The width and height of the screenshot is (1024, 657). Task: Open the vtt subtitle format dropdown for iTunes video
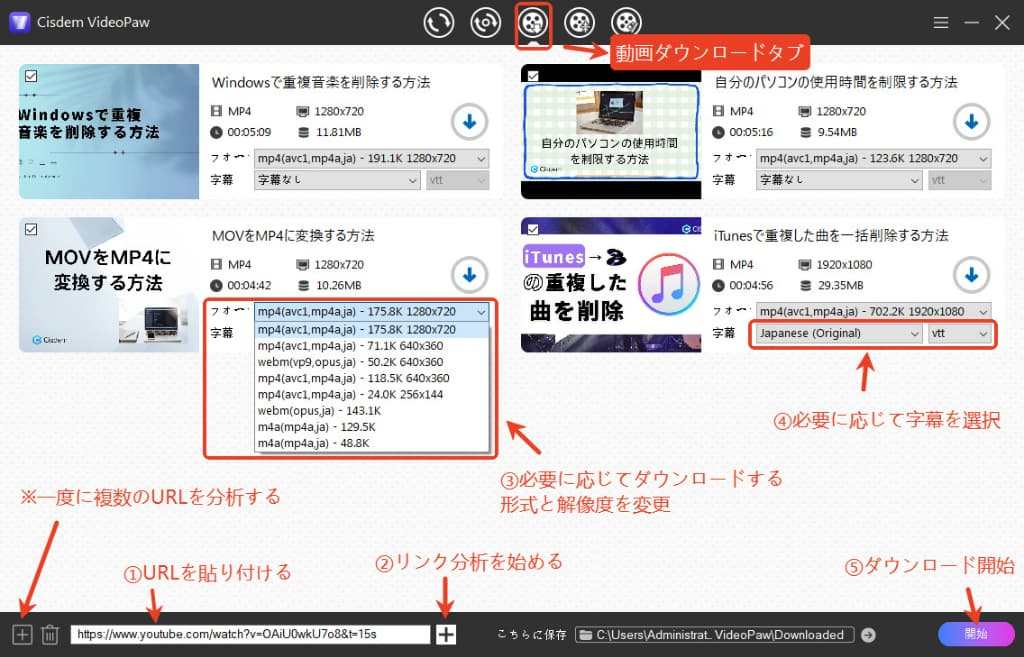958,333
